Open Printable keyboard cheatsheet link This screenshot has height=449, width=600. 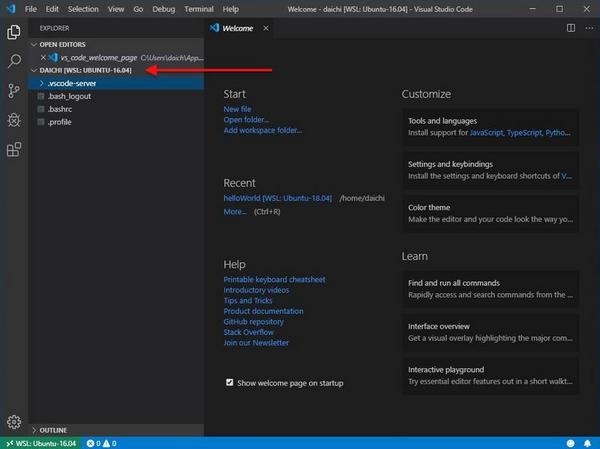(274, 279)
